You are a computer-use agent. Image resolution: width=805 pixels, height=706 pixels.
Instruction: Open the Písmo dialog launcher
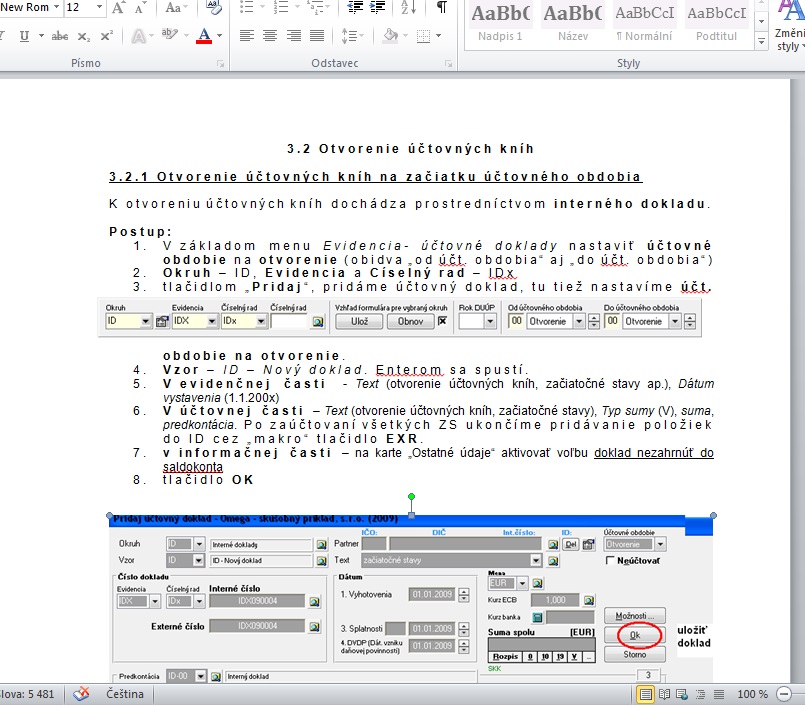(x=221, y=64)
